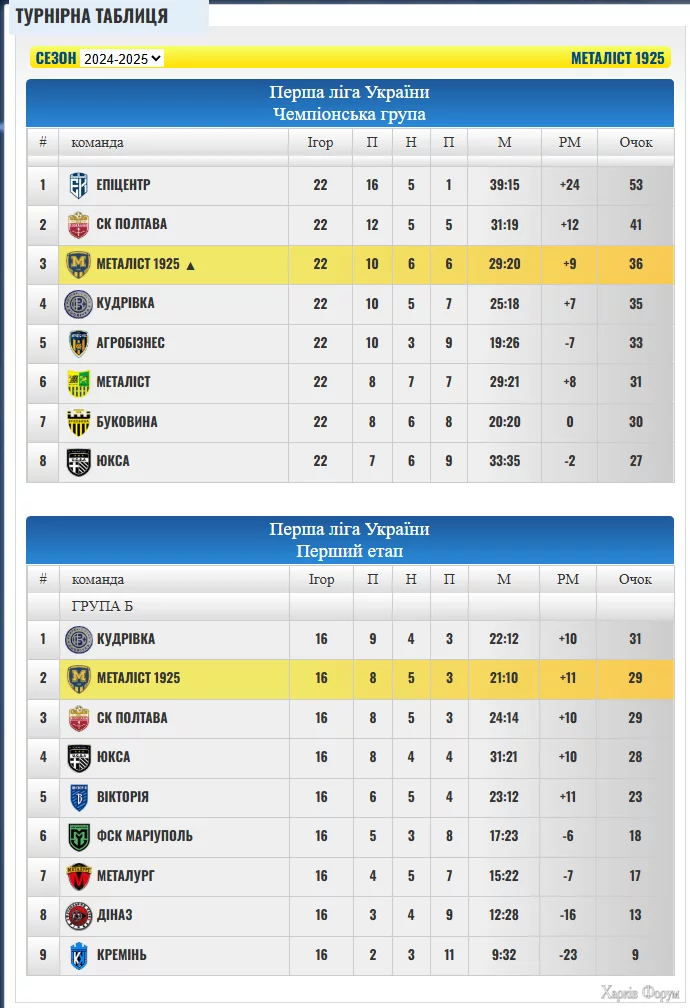Viewport: 690px width, 1008px height.
Task: Open the Кудрівка team link in Група Б
Action: click(126, 639)
